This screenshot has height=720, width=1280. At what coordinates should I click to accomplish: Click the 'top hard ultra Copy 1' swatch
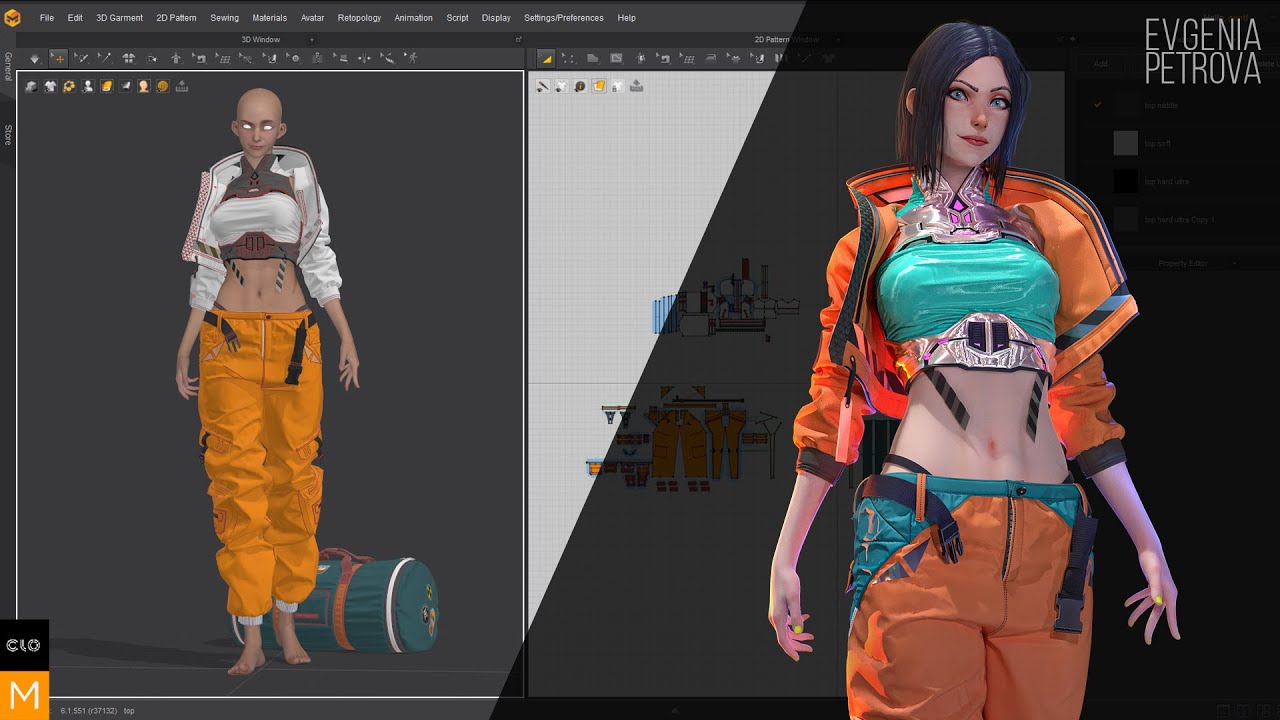click(1126, 219)
